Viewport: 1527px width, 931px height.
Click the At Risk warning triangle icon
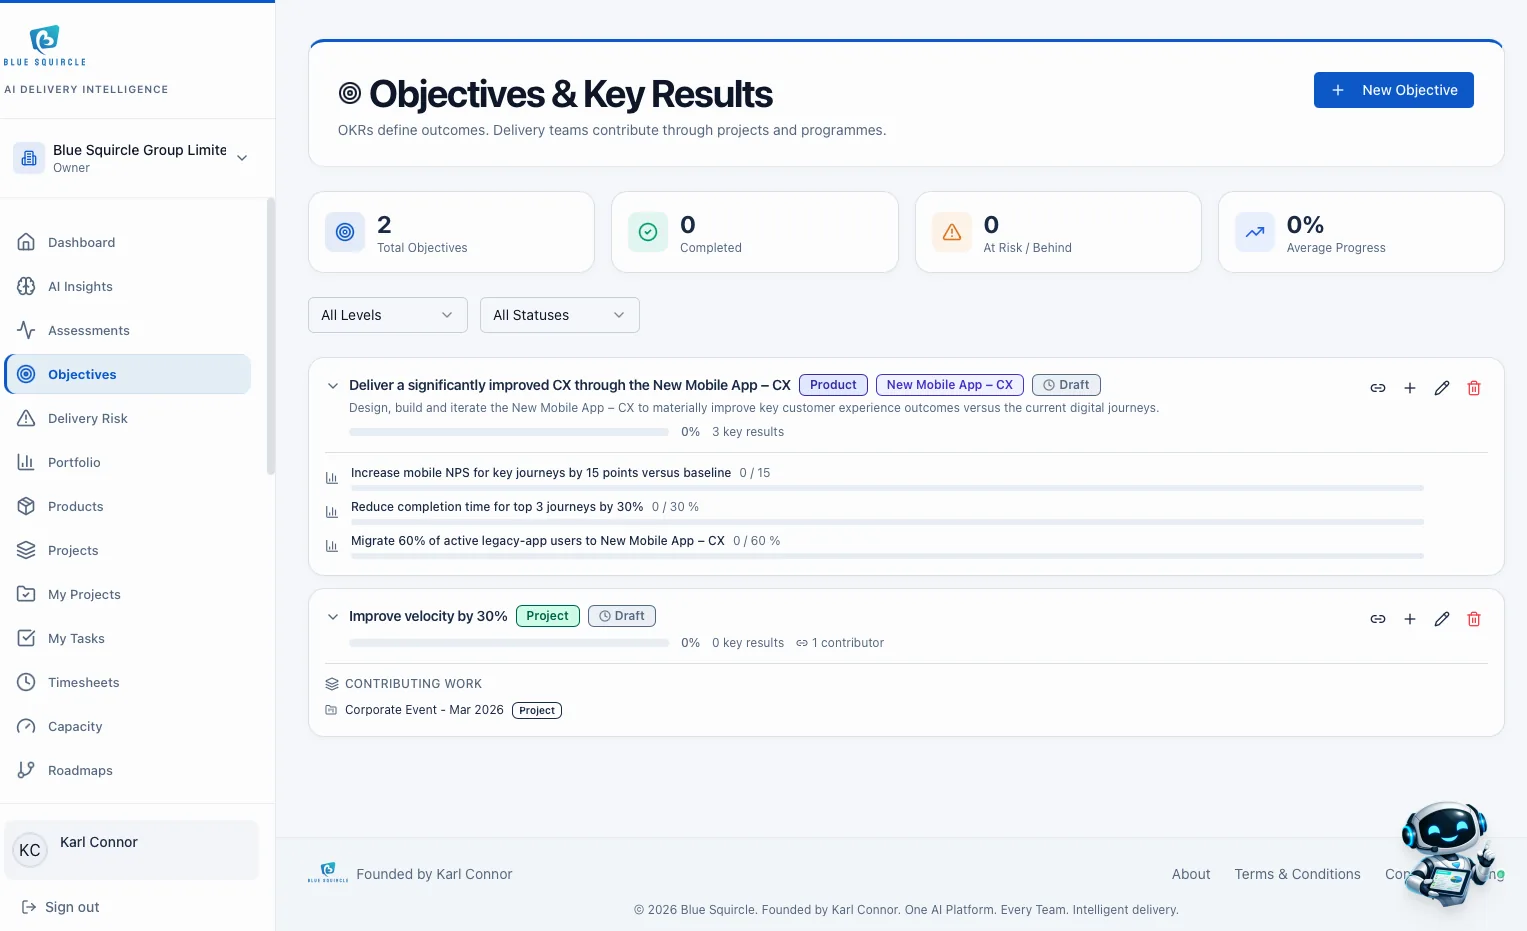pyautogui.click(x=952, y=232)
